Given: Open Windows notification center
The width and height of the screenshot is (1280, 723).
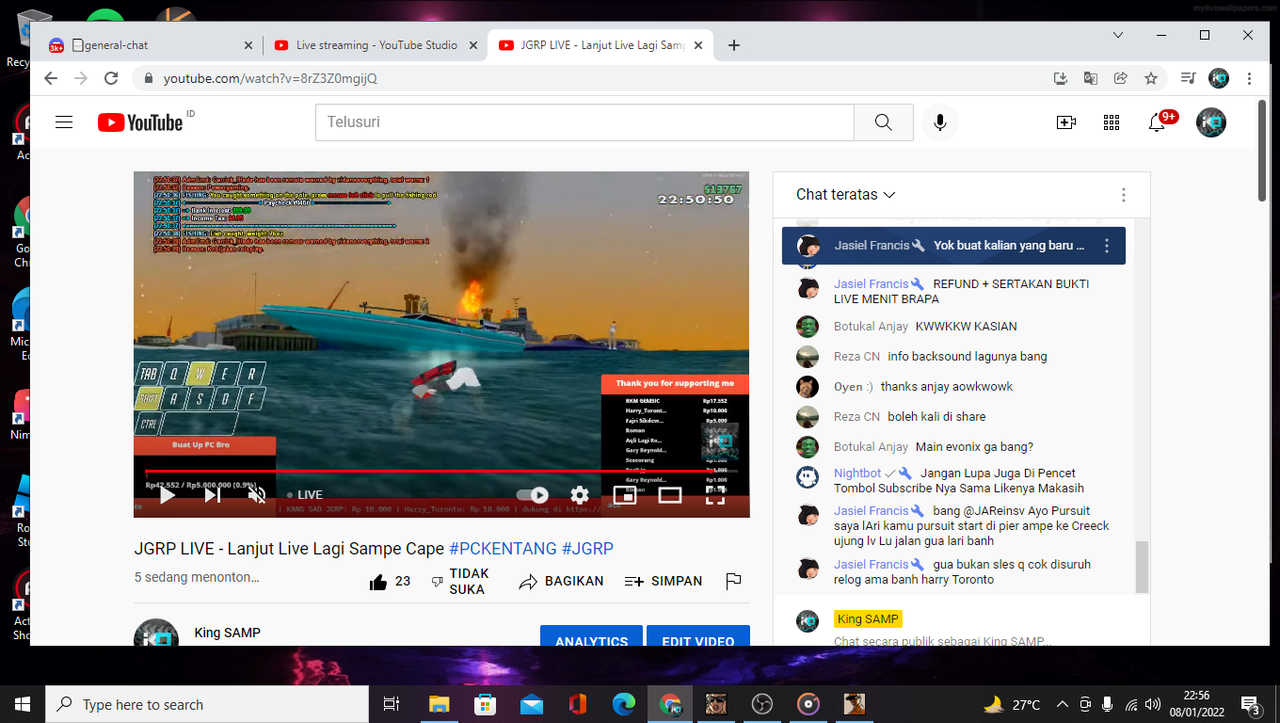Looking at the screenshot, I should click(1249, 704).
